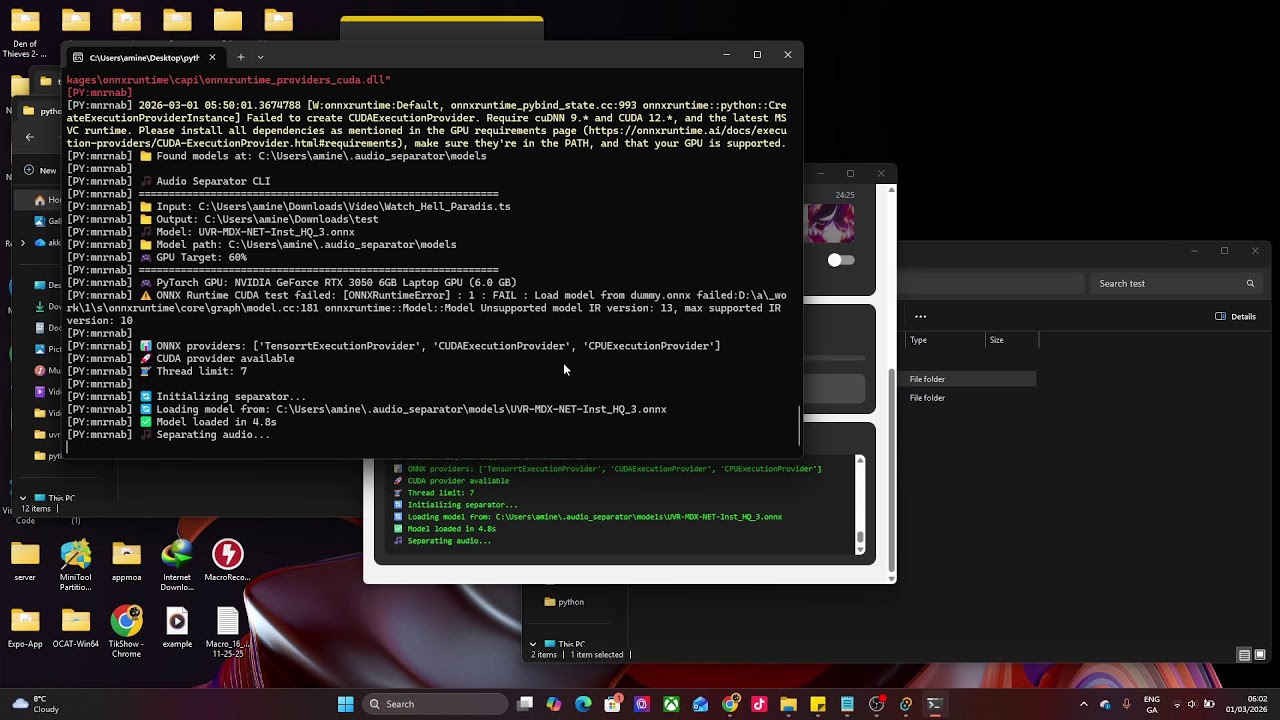Open the three-dot more options in File Explorer
The height and width of the screenshot is (720, 1280).
pyautogui.click(x=920, y=316)
